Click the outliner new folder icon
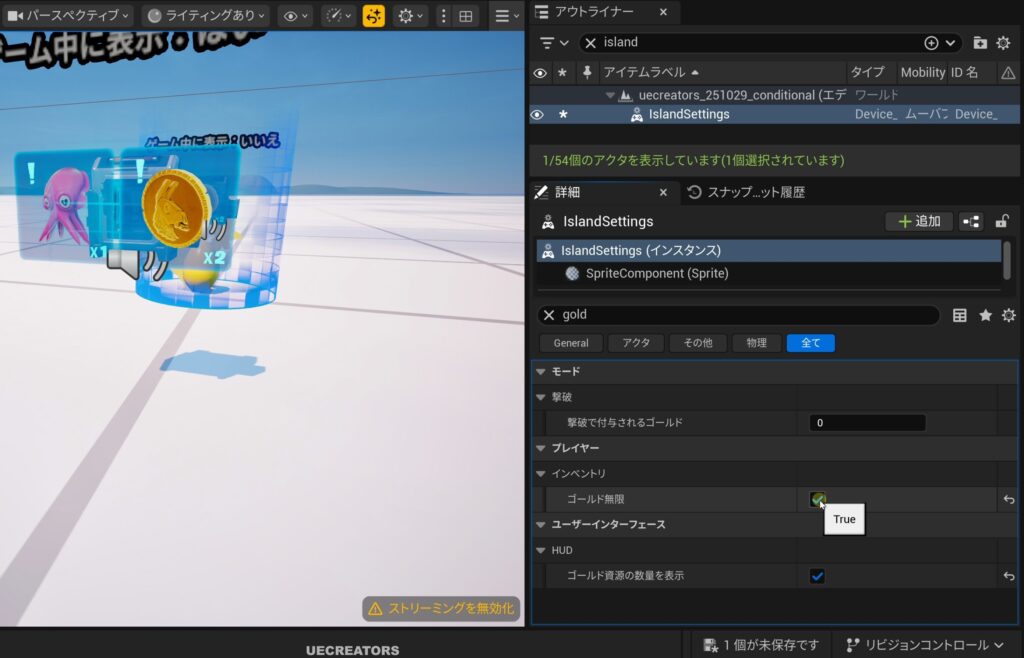The width and height of the screenshot is (1024, 658). (979, 43)
